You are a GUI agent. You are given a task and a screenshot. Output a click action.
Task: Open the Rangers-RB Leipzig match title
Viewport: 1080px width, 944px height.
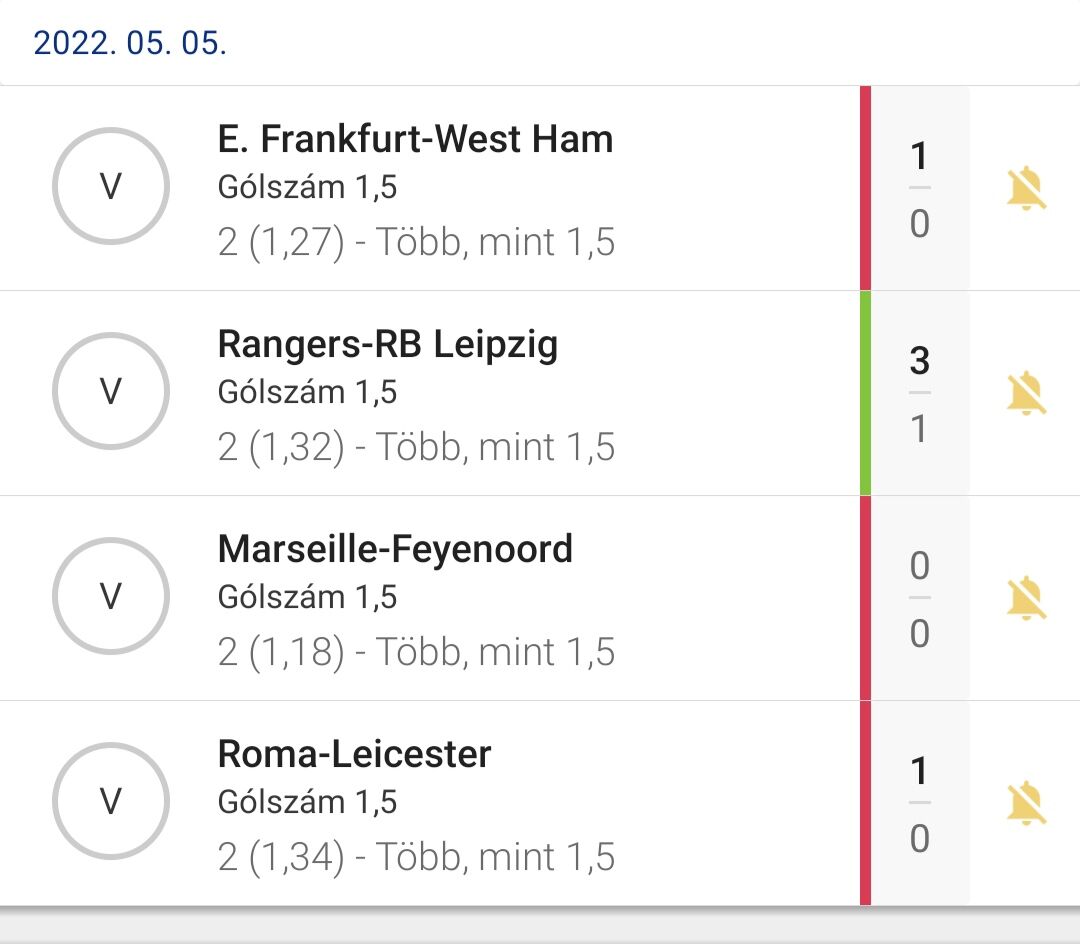pyautogui.click(x=388, y=344)
